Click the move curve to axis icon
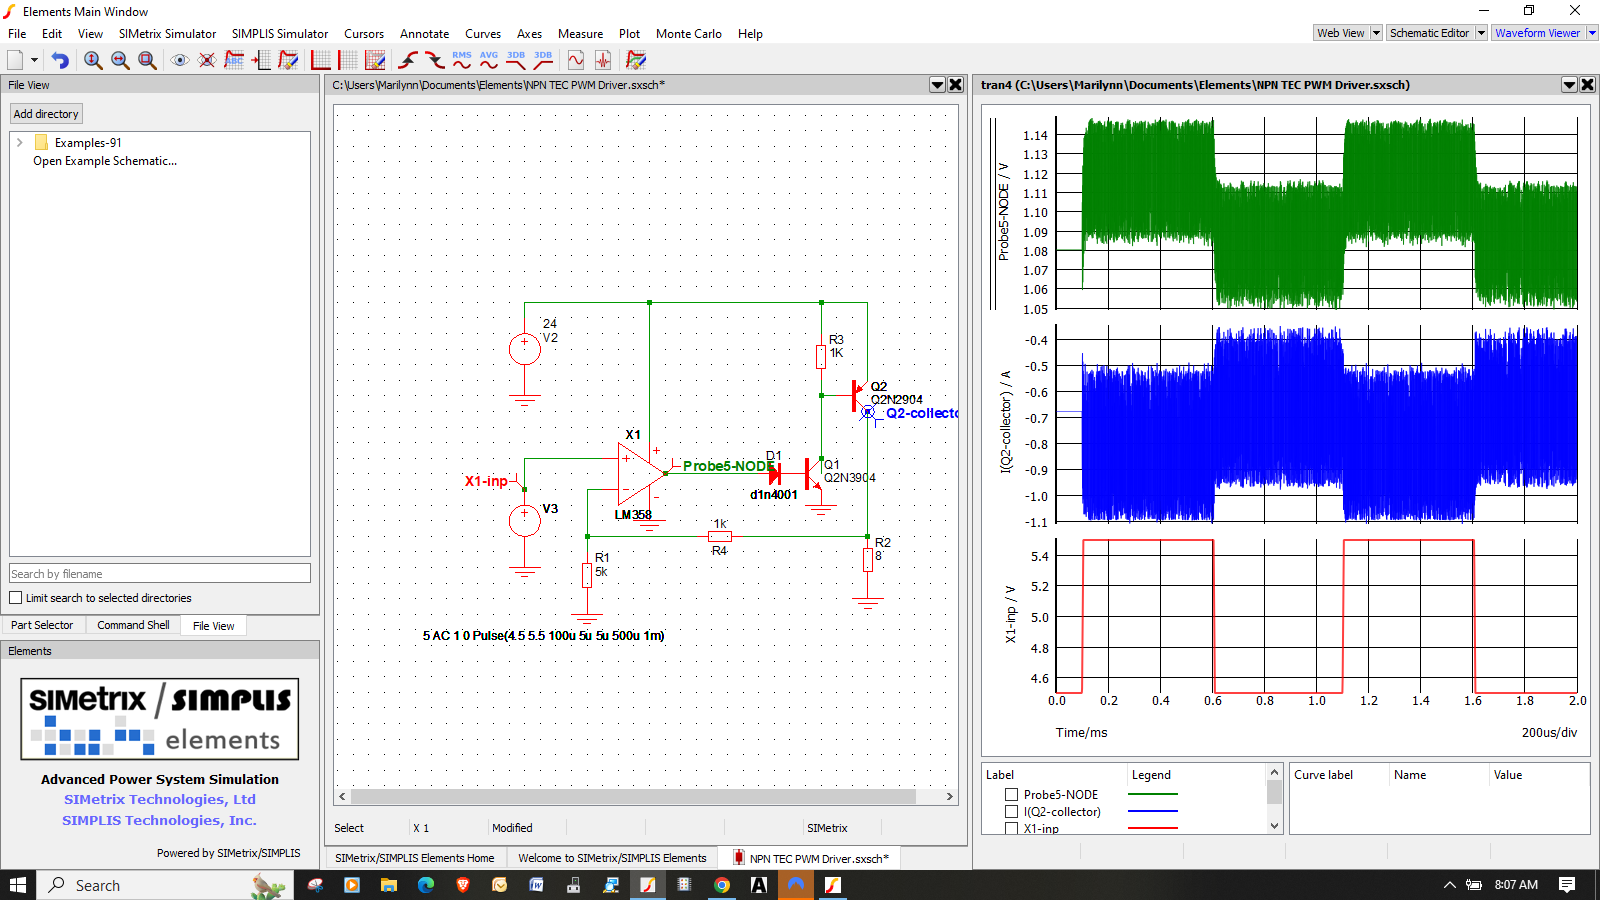The image size is (1600, 900). 261,60
